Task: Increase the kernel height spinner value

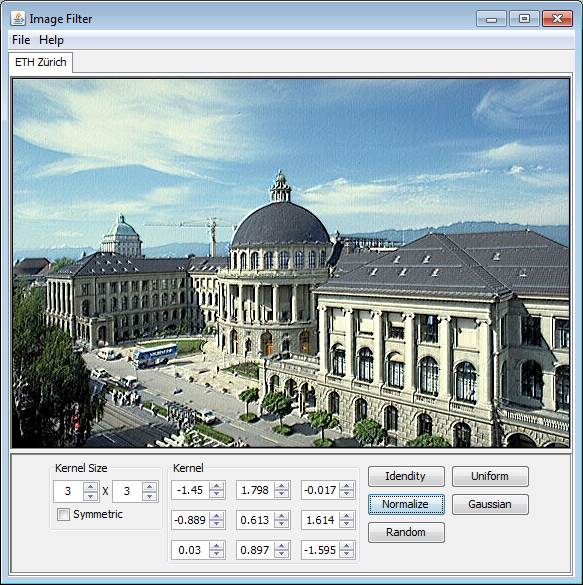Action: click(150, 487)
